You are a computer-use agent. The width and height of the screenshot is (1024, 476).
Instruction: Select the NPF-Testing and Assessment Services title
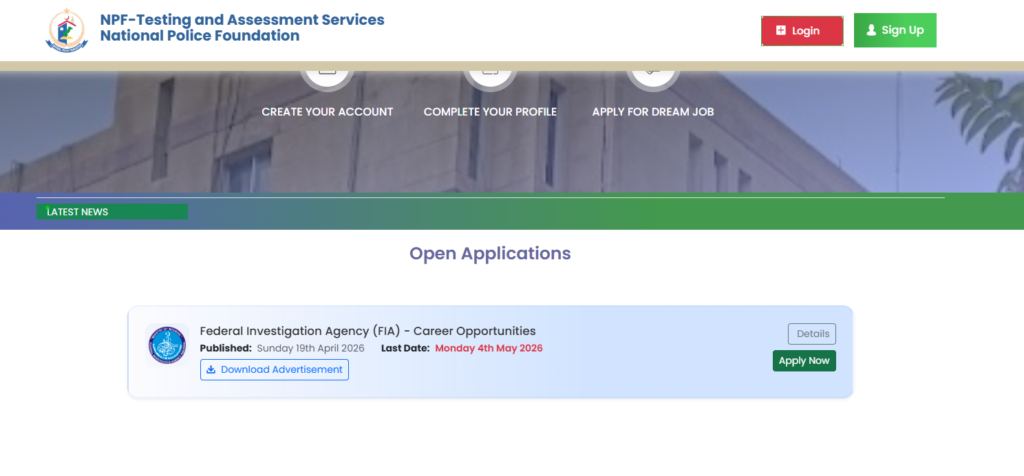pyautogui.click(x=241, y=20)
